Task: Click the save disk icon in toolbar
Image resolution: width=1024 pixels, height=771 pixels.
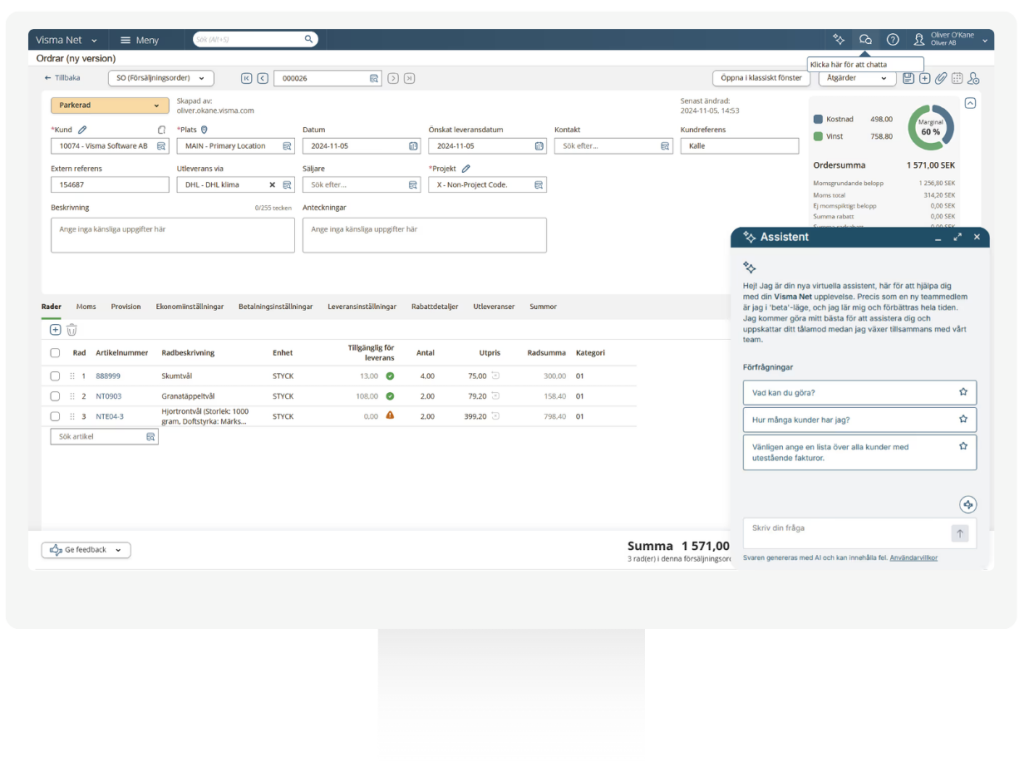Action: [908, 78]
